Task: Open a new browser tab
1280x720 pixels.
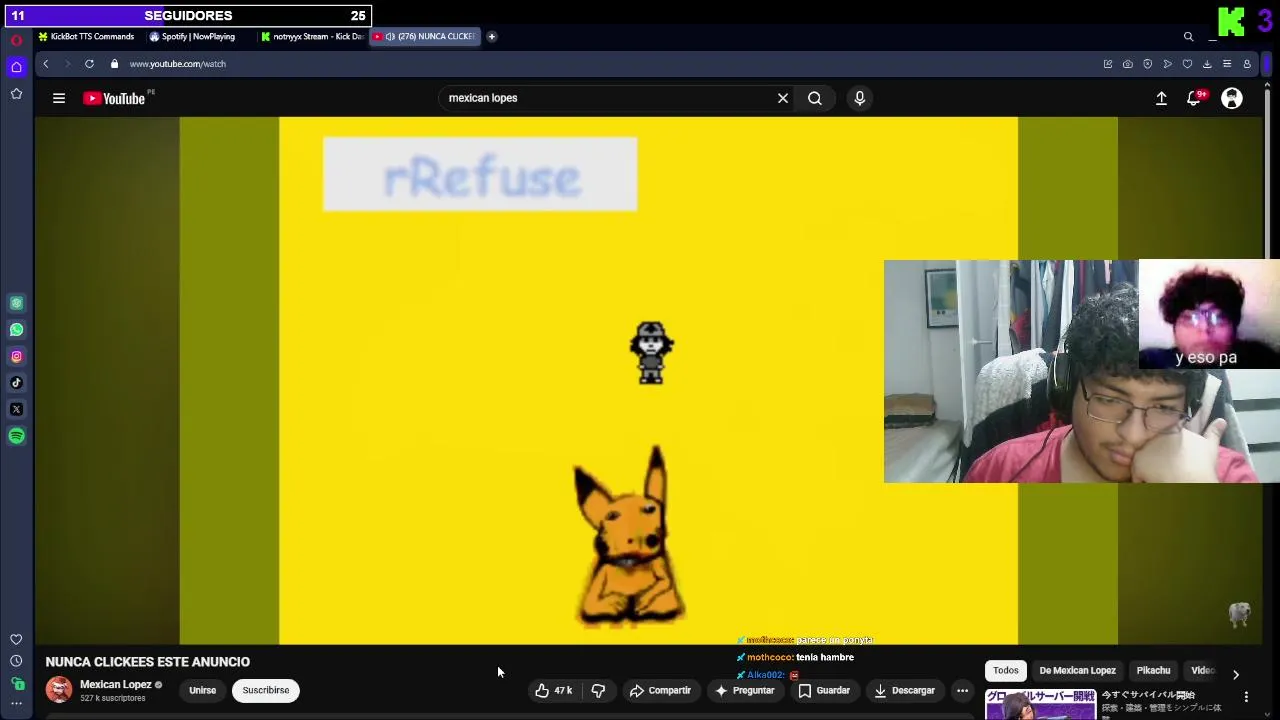Action: pos(491,37)
